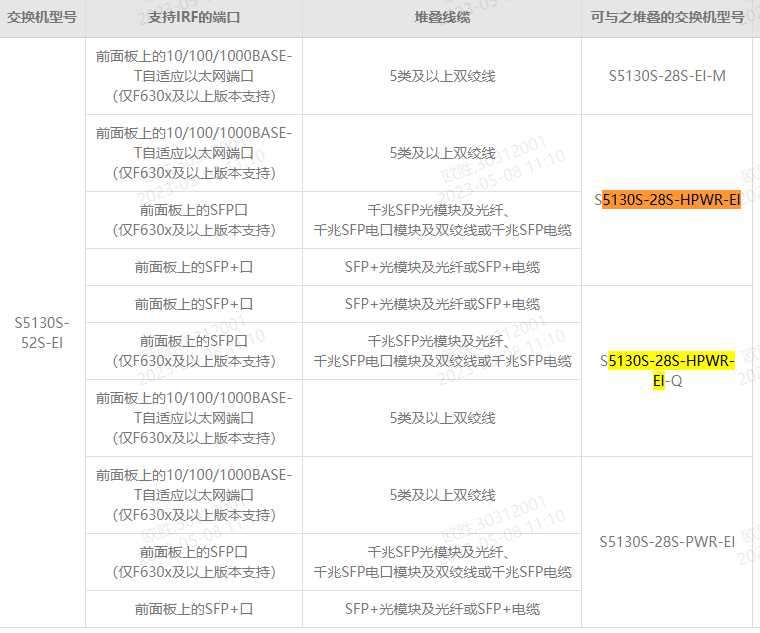Select the S5130S-52S-EI switch model cell
This screenshot has height=633, width=760.
[42, 332]
